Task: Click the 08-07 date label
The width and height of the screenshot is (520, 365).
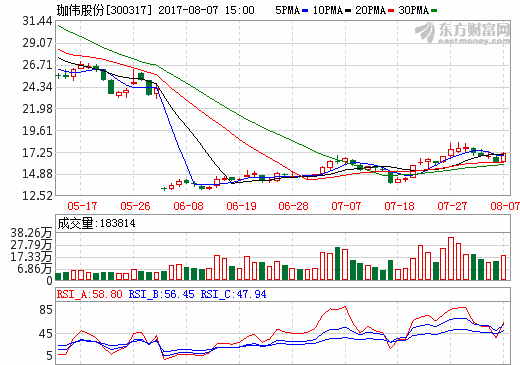Action: click(505, 206)
